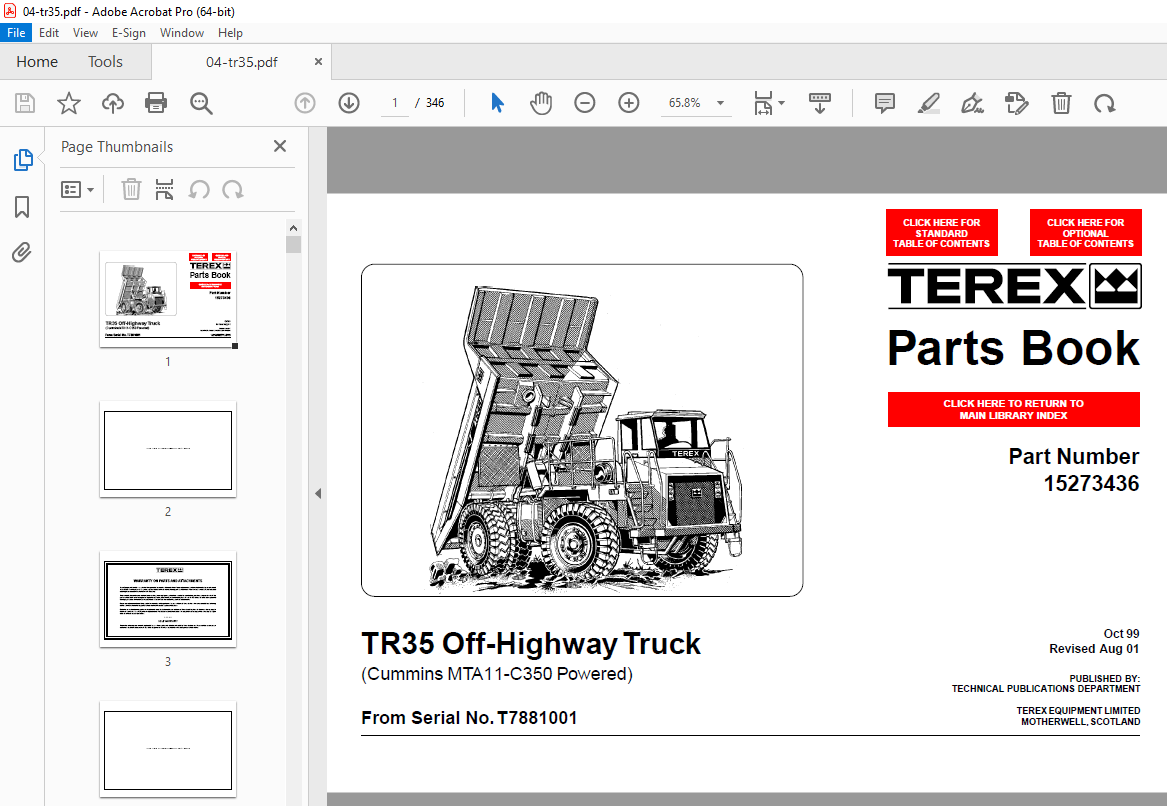Select page 2 thumbnail
Image resolution: width=1167 pixels, height=806 pixels.
tap(168, 450)
